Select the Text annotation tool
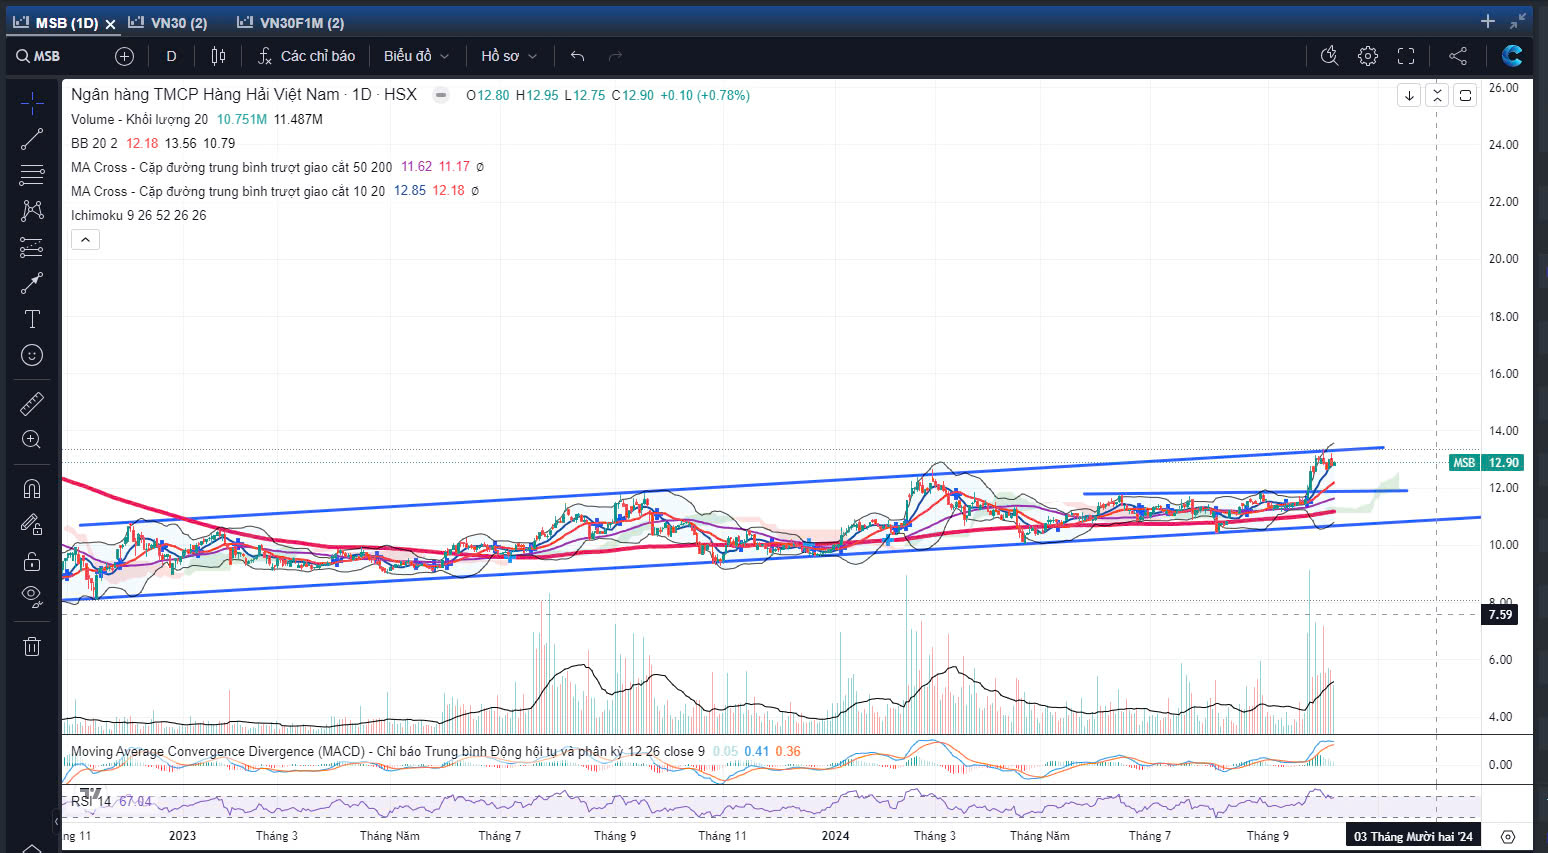1548x853 pixels. click(x=32, y=319)
